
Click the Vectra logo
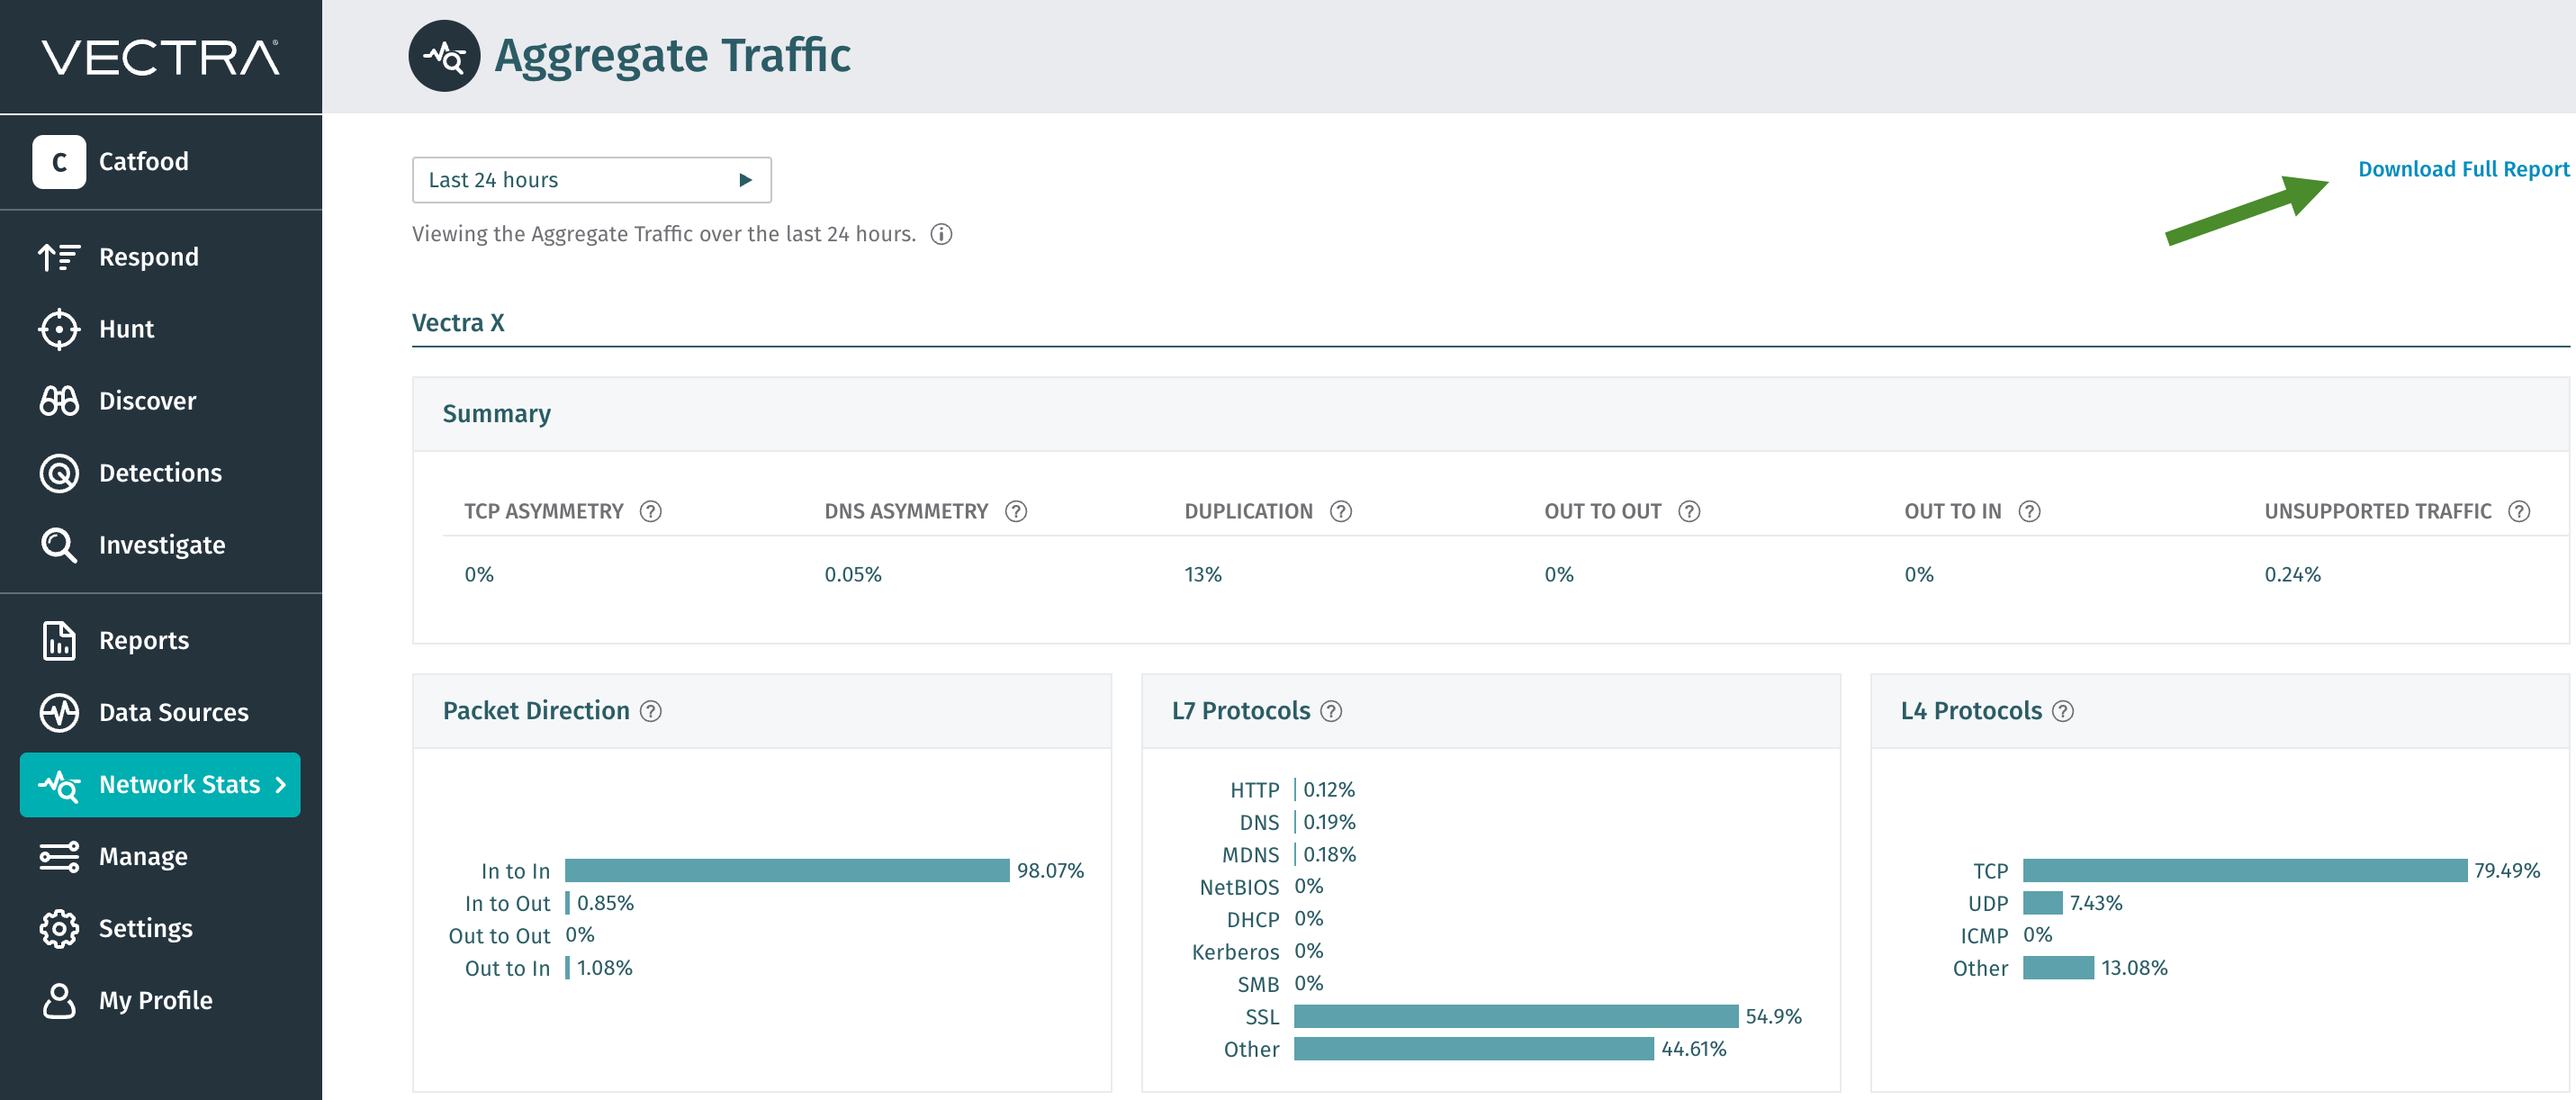(160, 57)
